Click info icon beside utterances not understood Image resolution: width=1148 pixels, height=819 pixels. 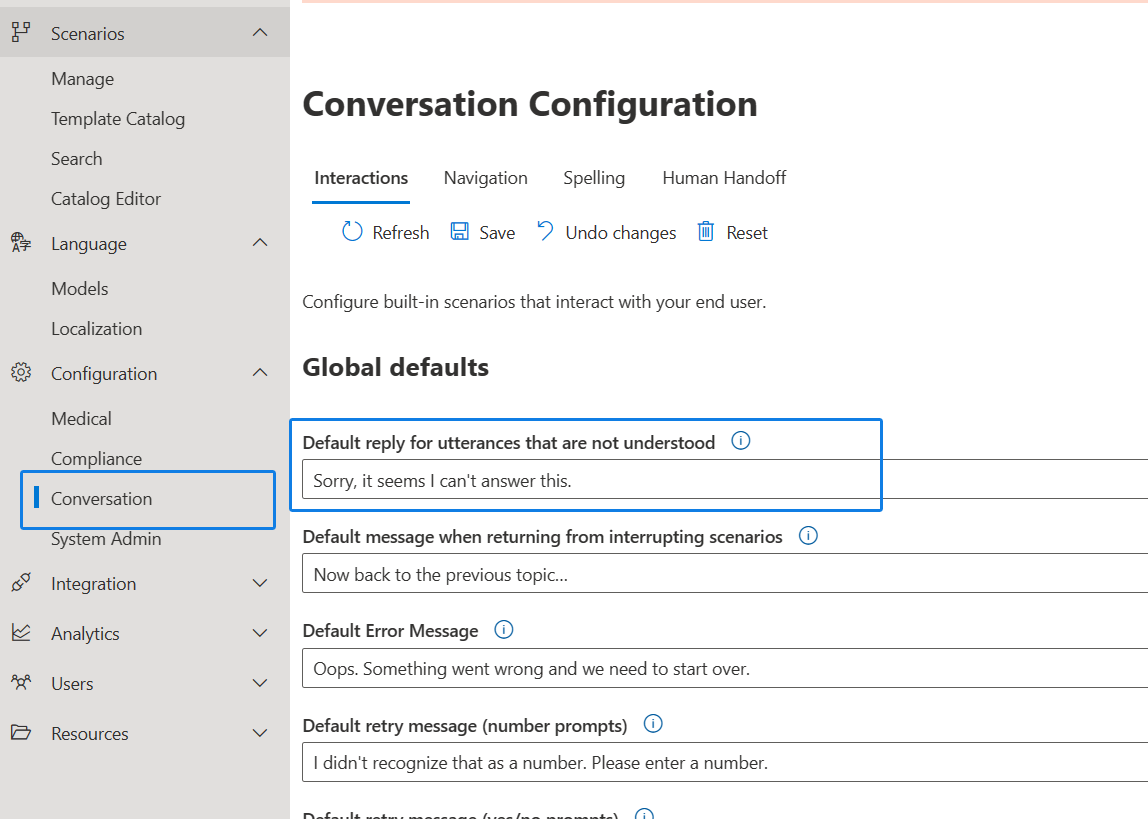(x=741, y=441)
